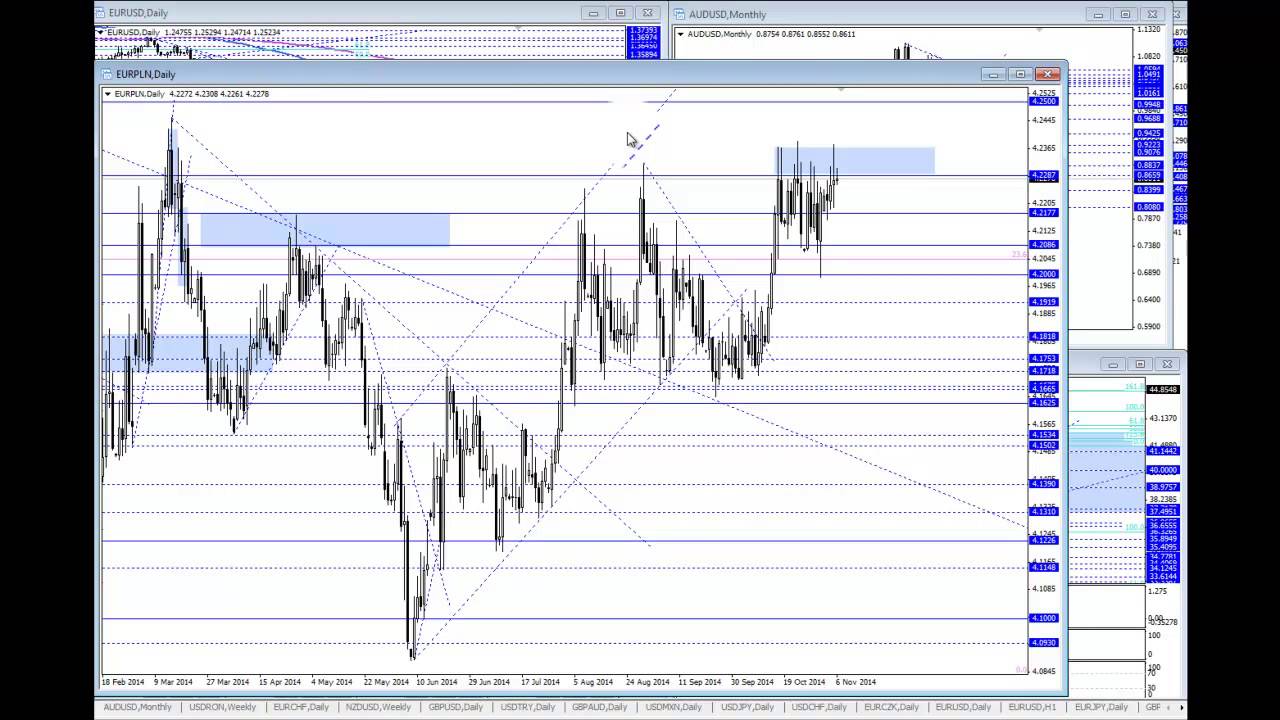Screen dimensions: 1280x720
Task: Switch to the USDMXN,Daily tab
Action: [675, 708]
